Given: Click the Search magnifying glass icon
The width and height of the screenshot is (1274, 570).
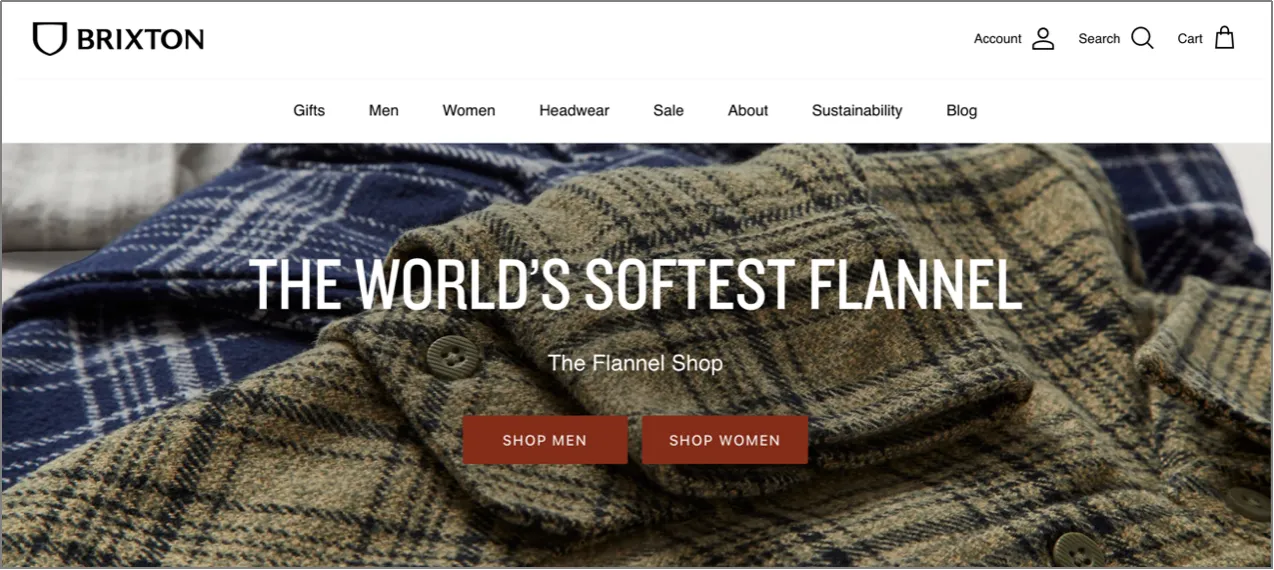Looking at the screenshot, I should coord(1142,39).
